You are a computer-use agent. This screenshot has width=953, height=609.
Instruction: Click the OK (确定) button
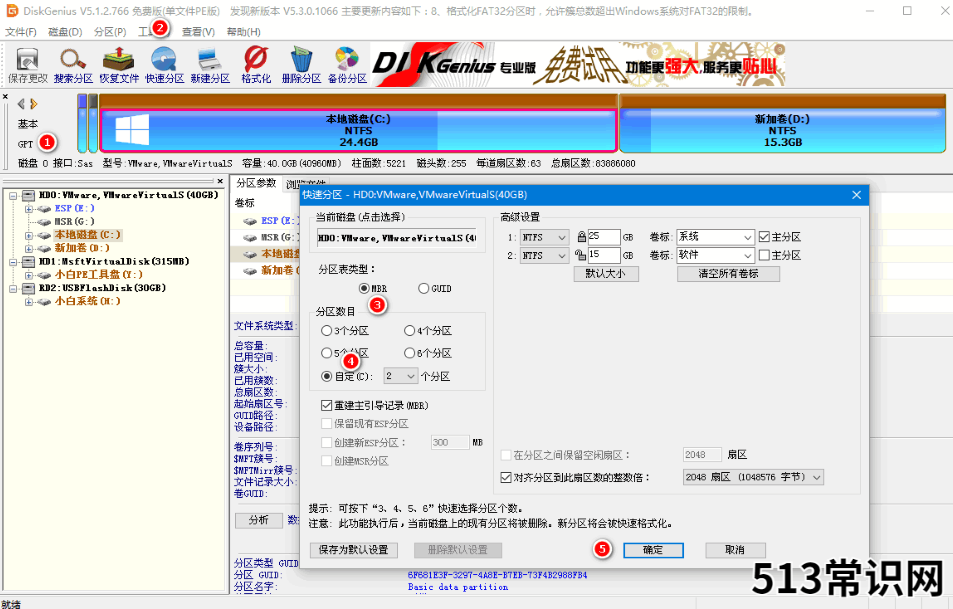(653, 550)
